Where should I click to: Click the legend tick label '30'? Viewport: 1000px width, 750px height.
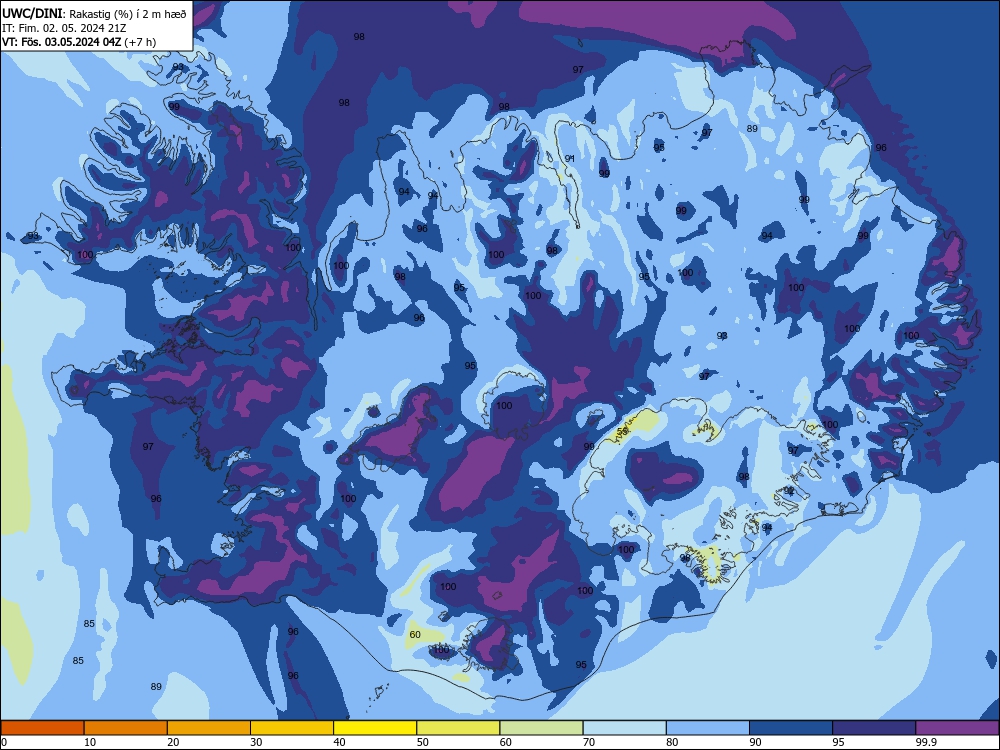256,742
